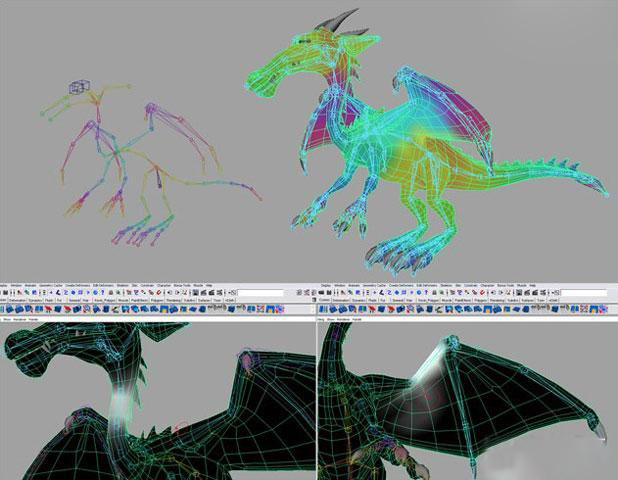Toggle snap to grids in left status line
The height and width of the screenshot is (480, 618).
128,292
